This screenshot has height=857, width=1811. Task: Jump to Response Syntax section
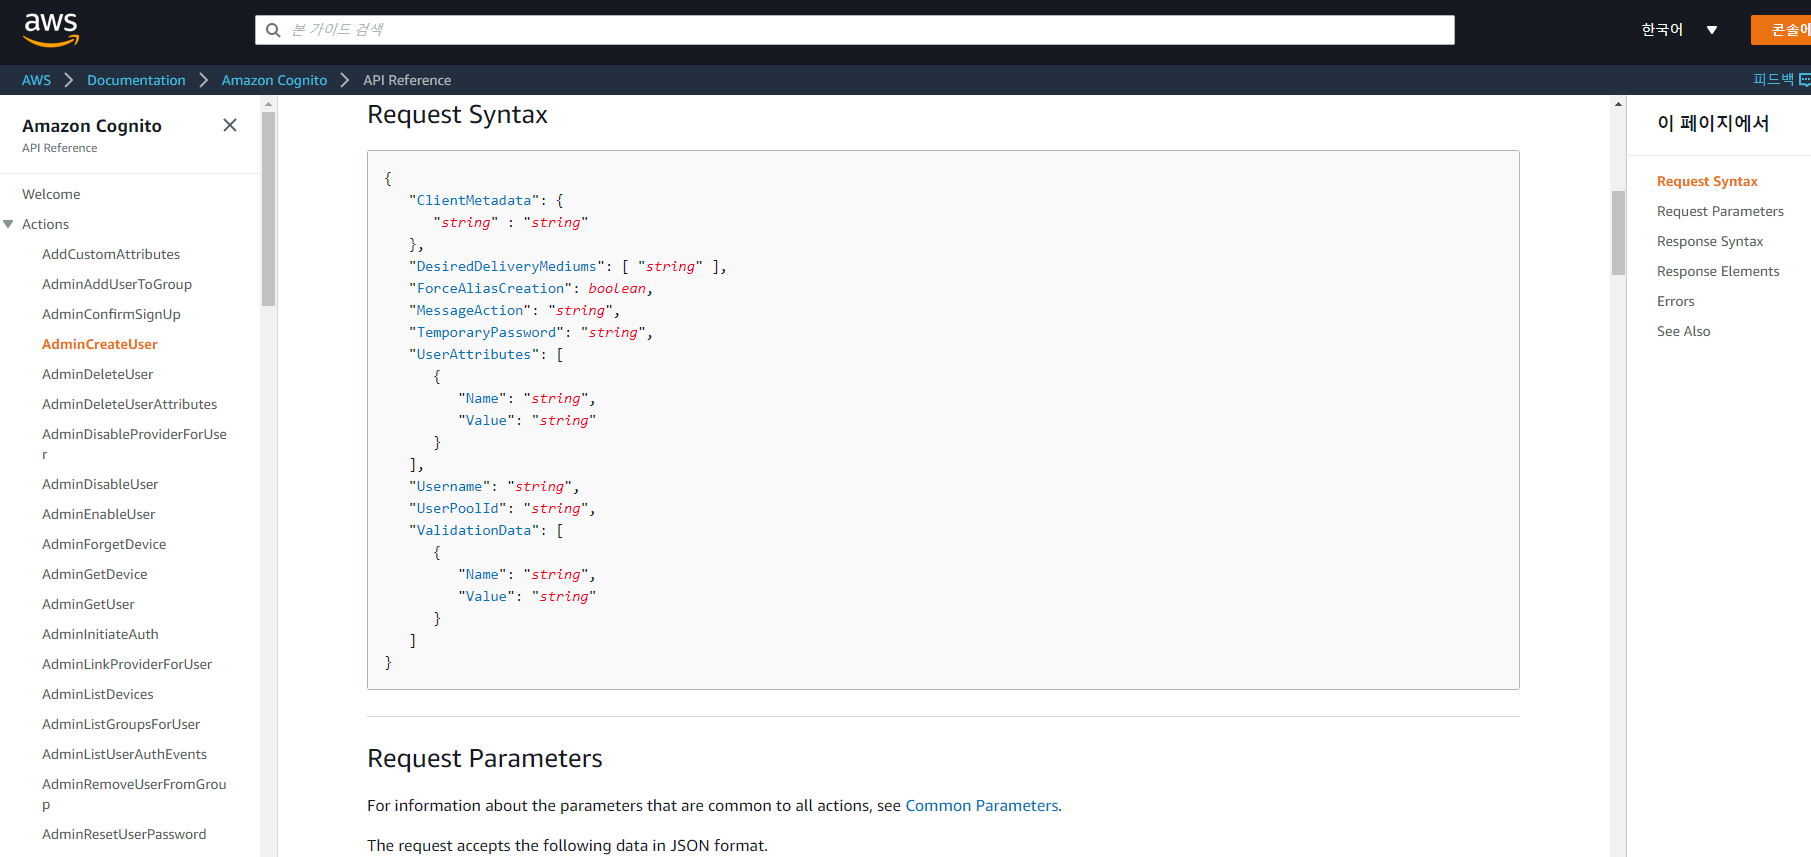click(1710, 241)
